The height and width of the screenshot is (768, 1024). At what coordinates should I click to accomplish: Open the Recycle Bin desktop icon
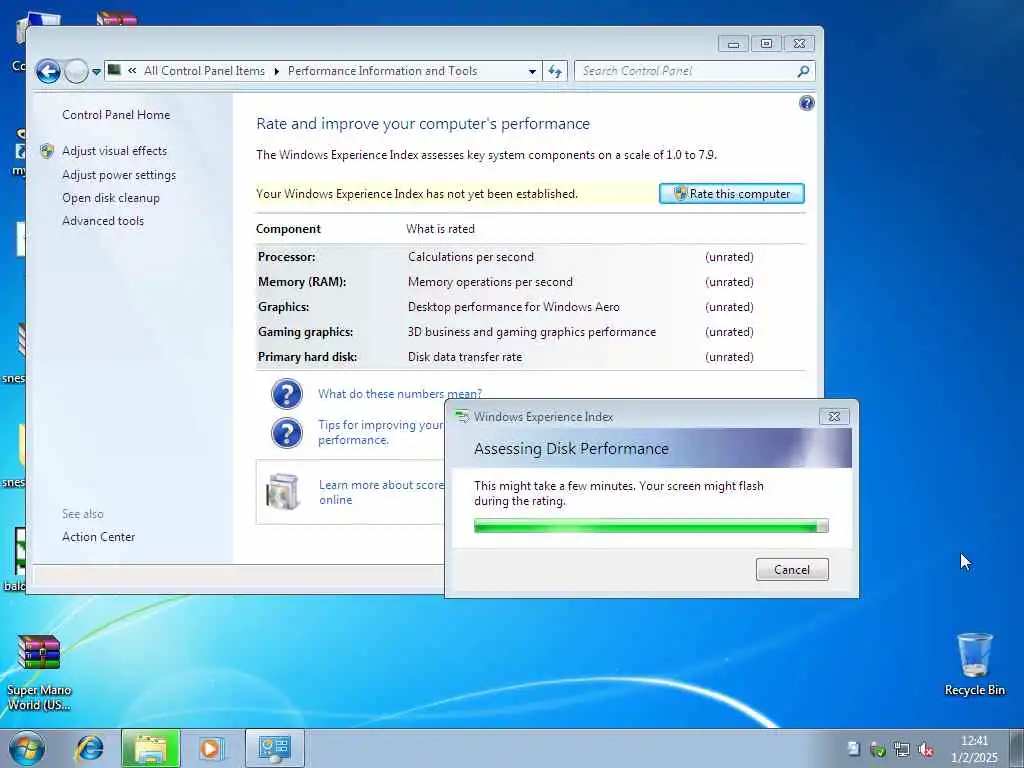tap(974, 664)
